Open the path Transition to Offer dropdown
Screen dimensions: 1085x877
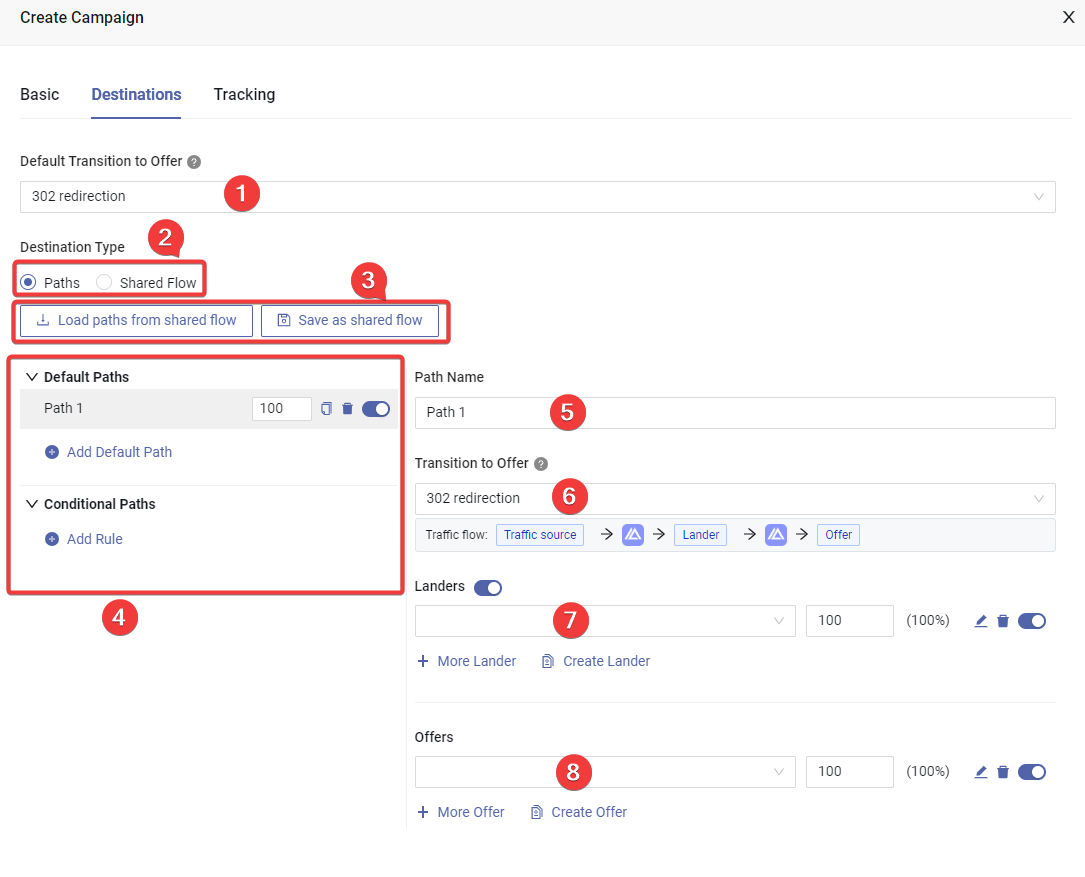click(735, 498)
